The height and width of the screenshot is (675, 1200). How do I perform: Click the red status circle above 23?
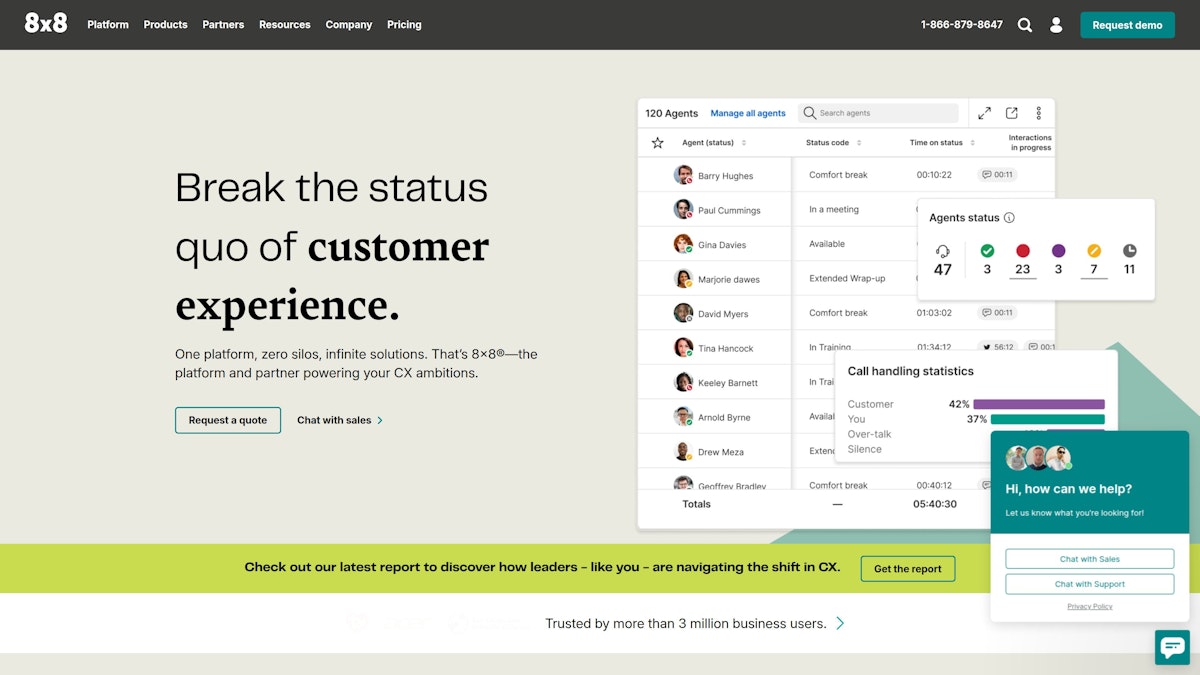click(1023, 251)
